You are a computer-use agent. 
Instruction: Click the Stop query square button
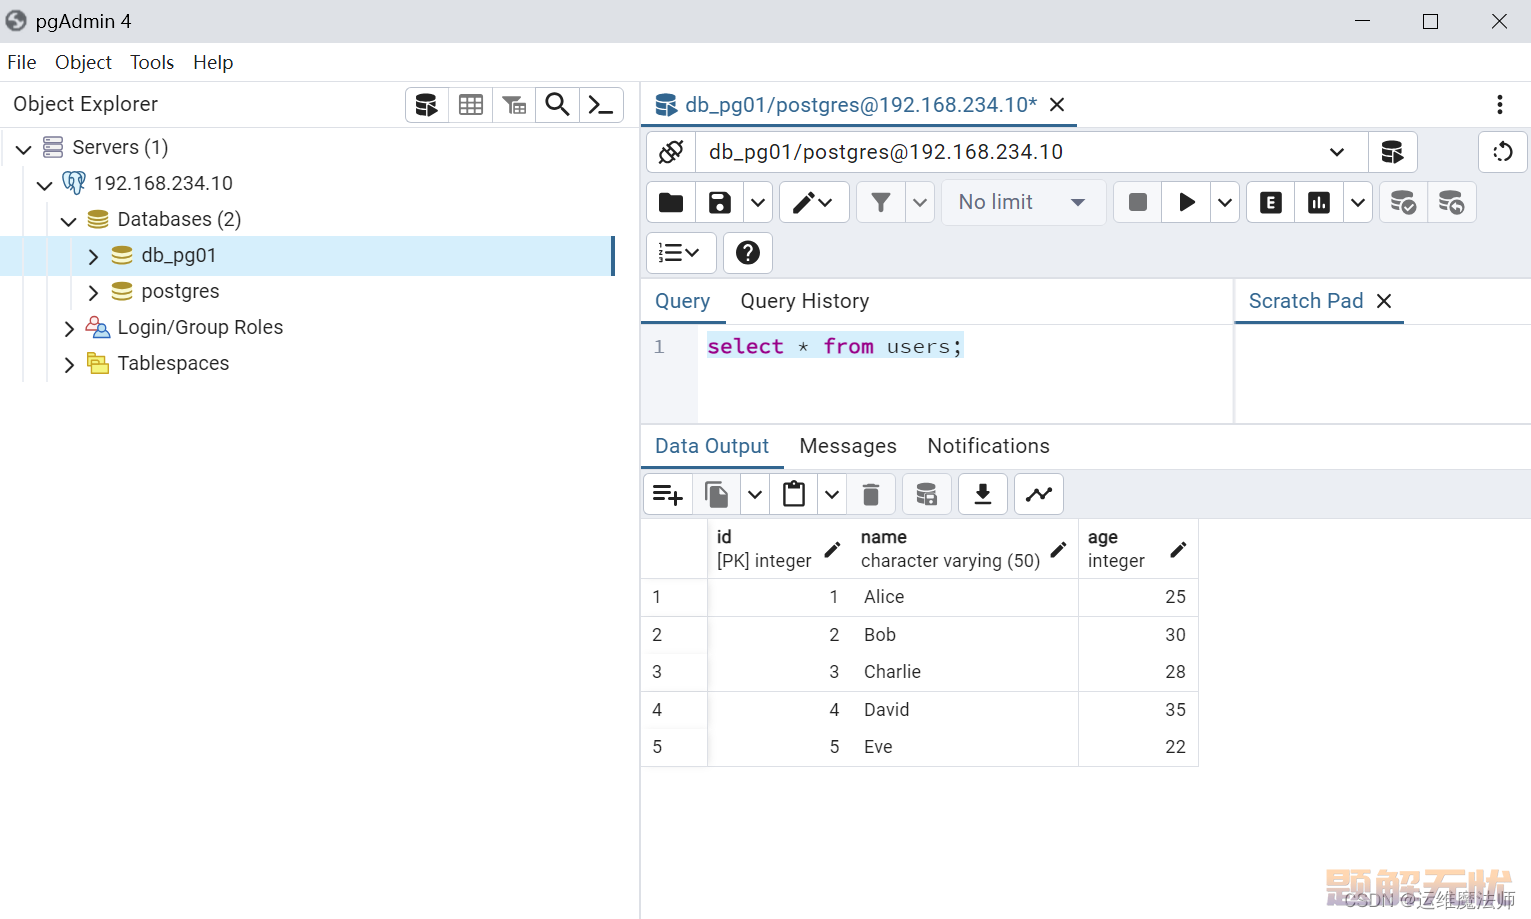(x=1137, y=202)
